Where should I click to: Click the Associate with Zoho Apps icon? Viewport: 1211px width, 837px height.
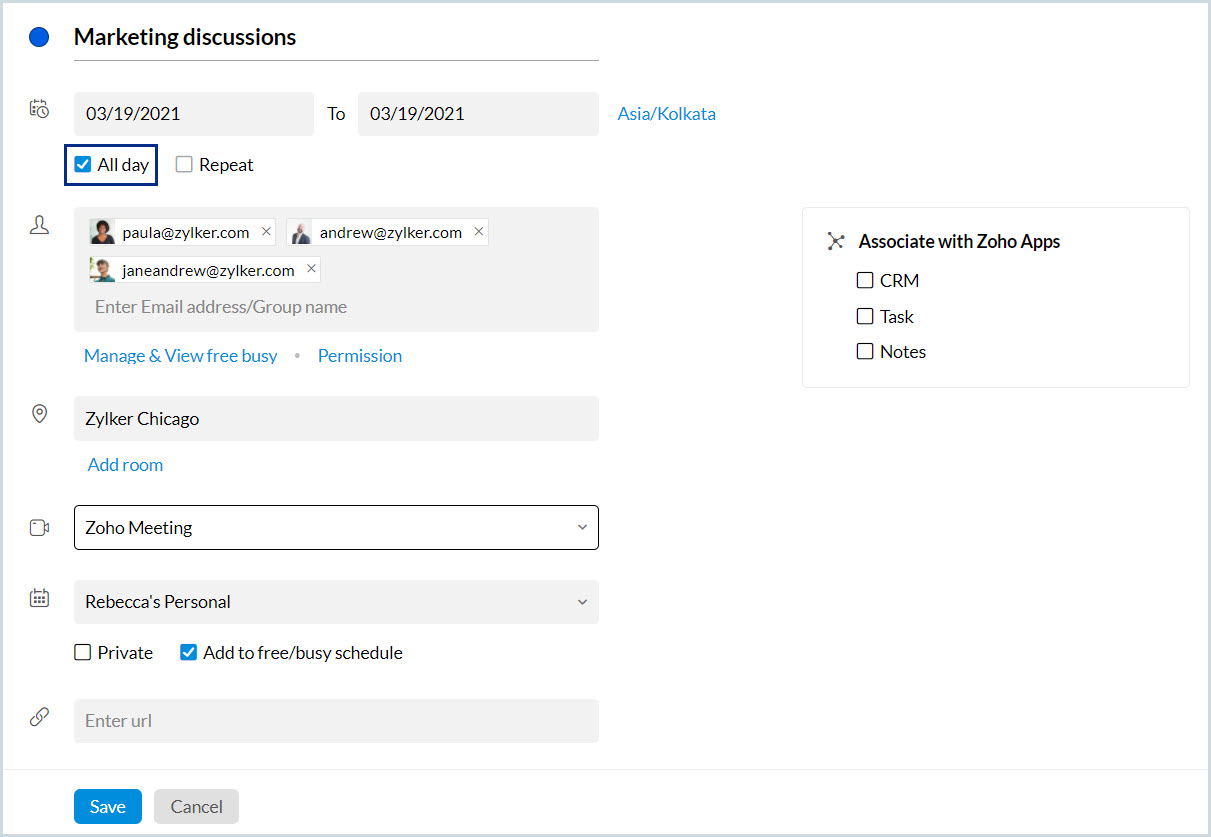pos(836,241)
